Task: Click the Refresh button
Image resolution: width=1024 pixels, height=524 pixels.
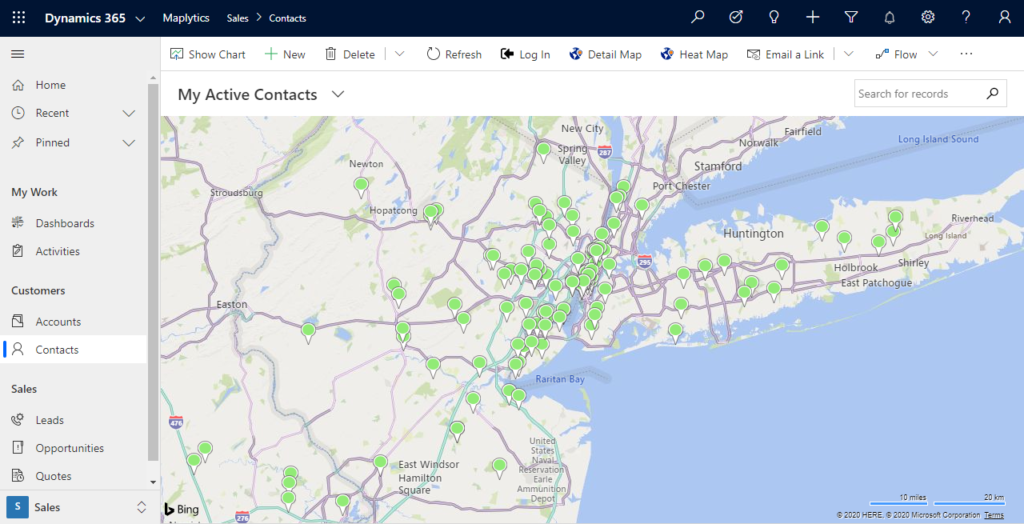Action: pyautogui.click(x=454, y=54)
